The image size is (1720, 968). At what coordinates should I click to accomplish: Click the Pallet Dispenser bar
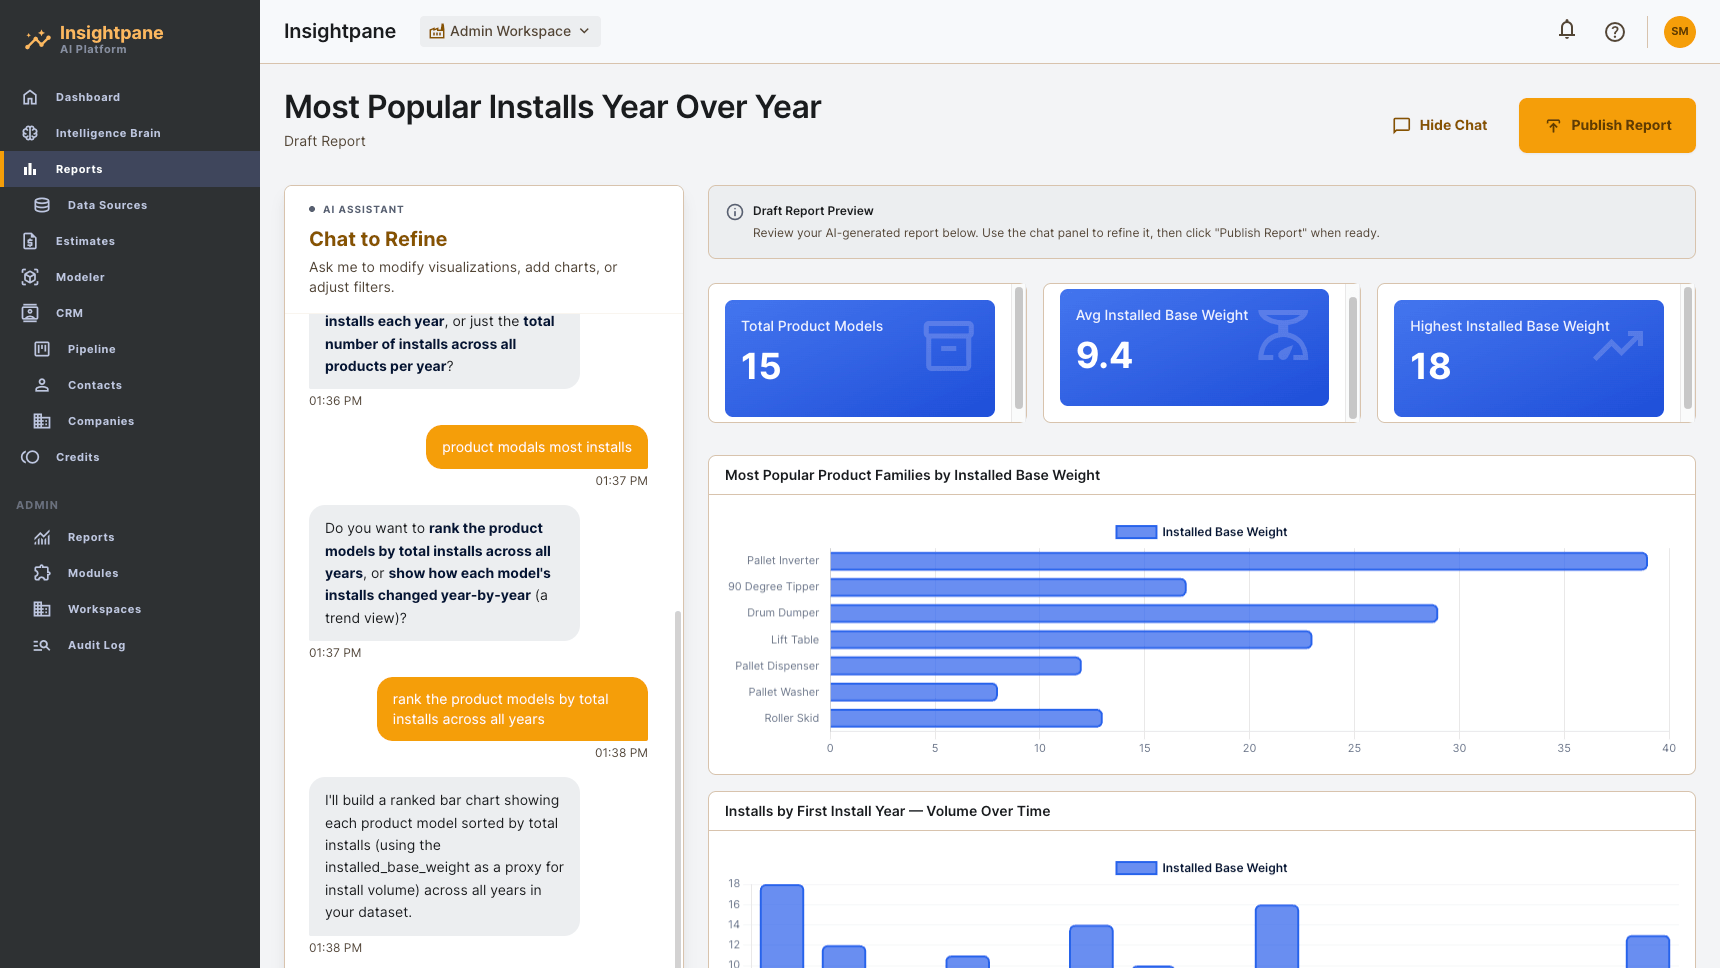pyautogui.click(x=955, y=666)
